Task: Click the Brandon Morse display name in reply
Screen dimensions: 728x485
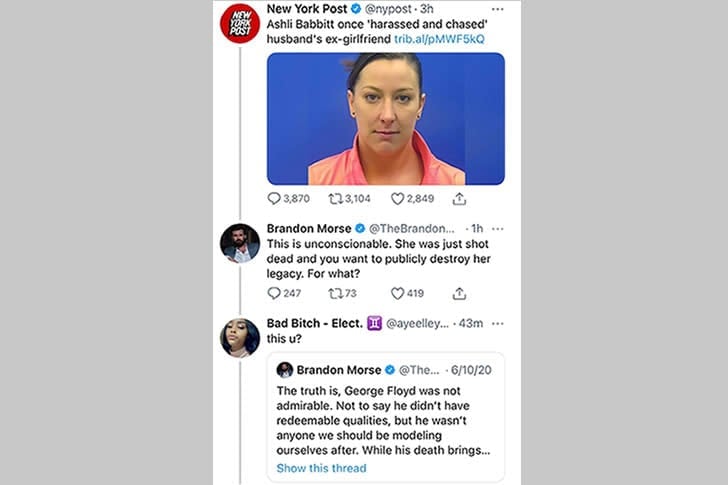Action: (309, 228)
